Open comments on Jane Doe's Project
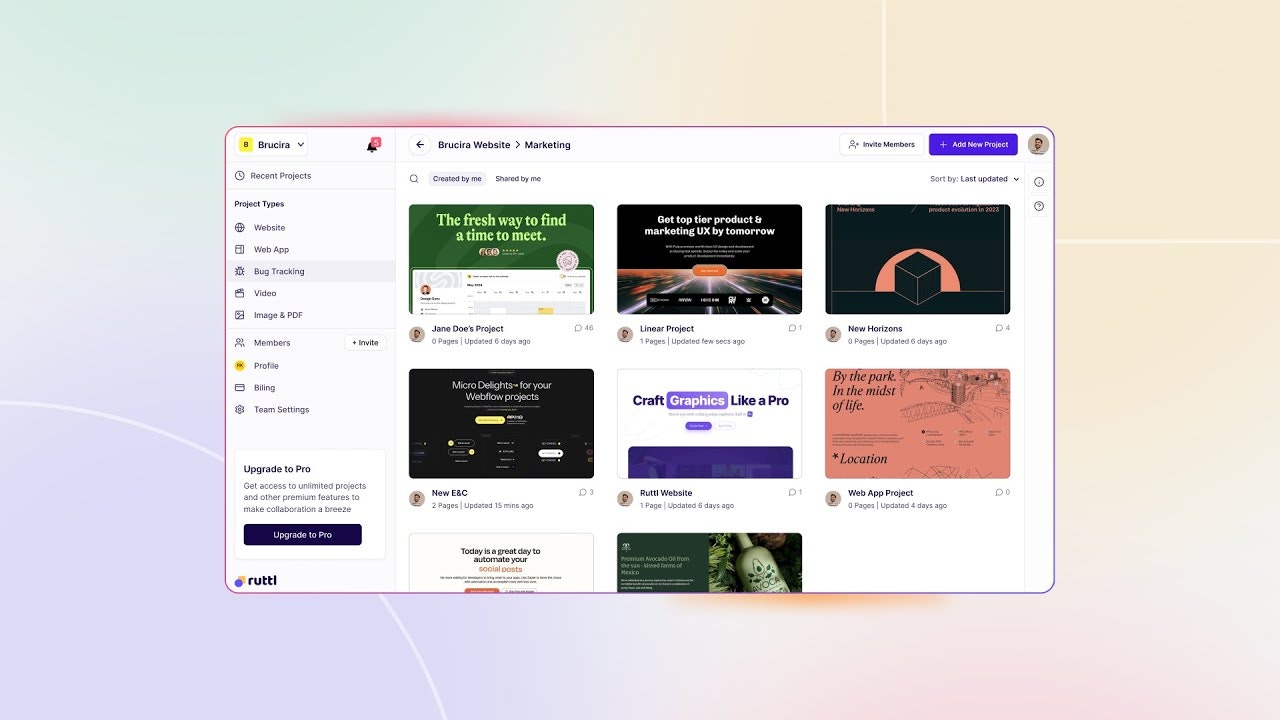This screenshot has width=1280, height=720. point(582,328)
